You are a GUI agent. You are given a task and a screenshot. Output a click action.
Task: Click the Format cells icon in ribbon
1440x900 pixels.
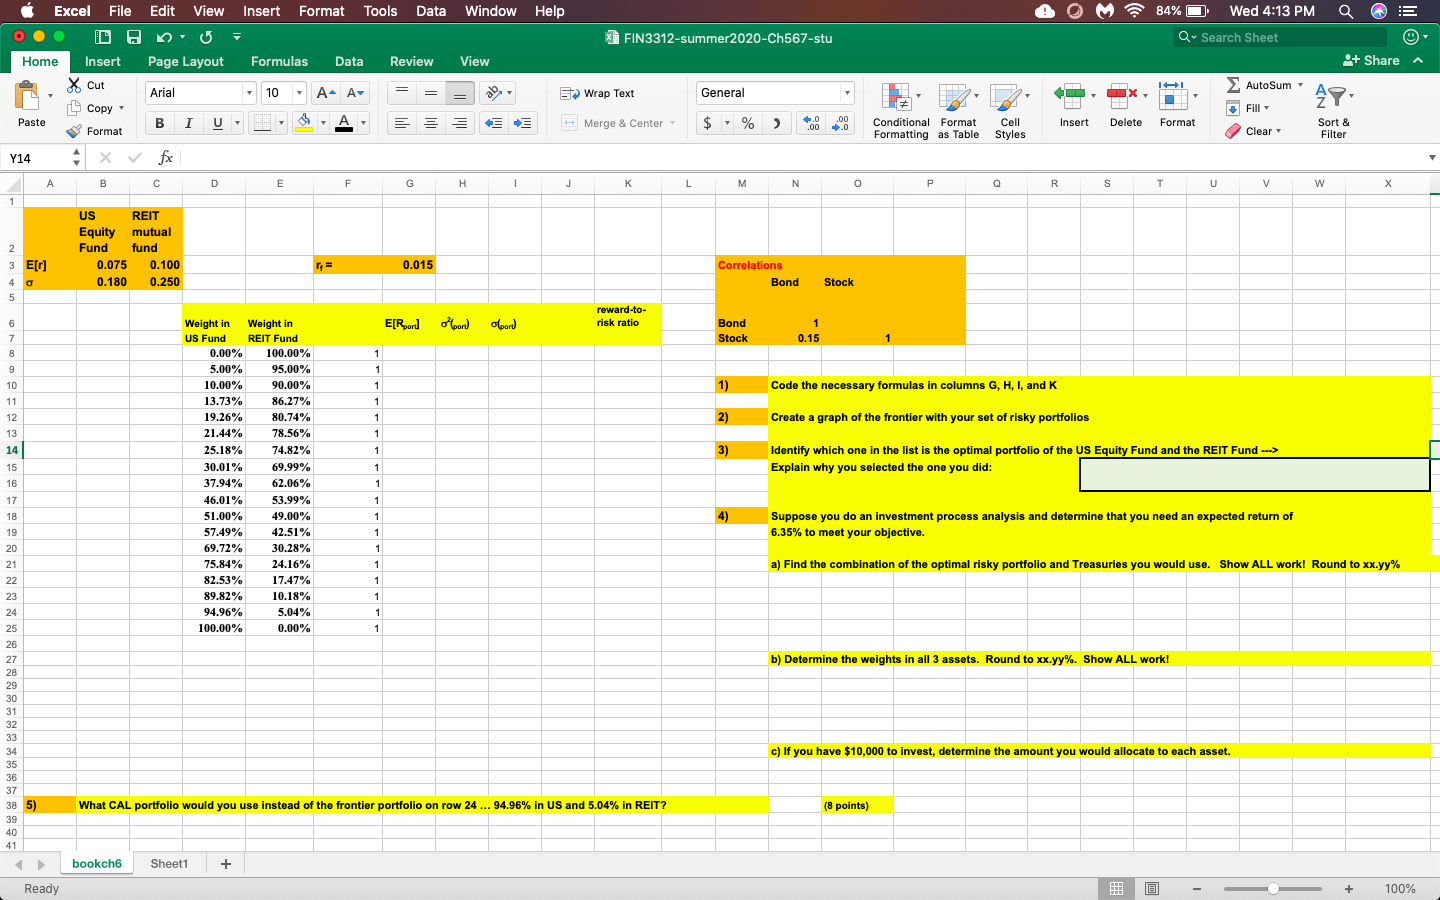pos(1172,97)
